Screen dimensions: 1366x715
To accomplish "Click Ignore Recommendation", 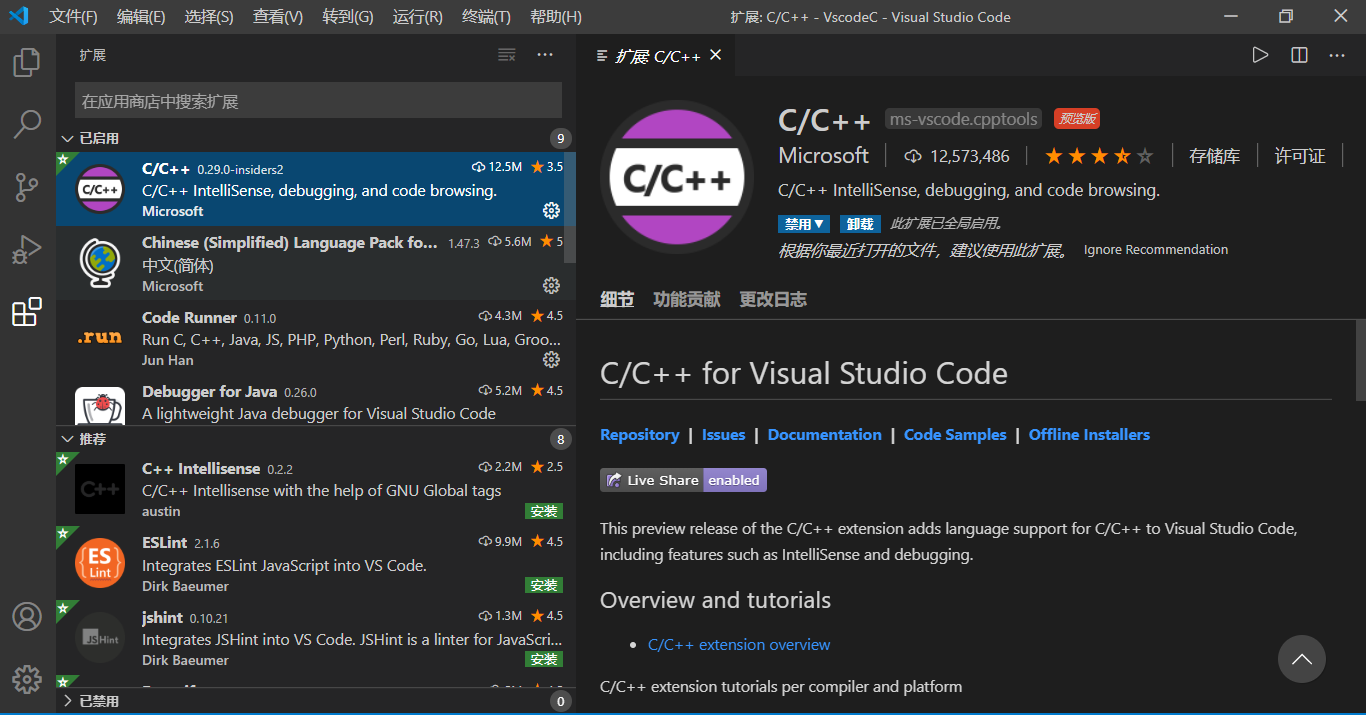I will click(x=1156, y=250).
